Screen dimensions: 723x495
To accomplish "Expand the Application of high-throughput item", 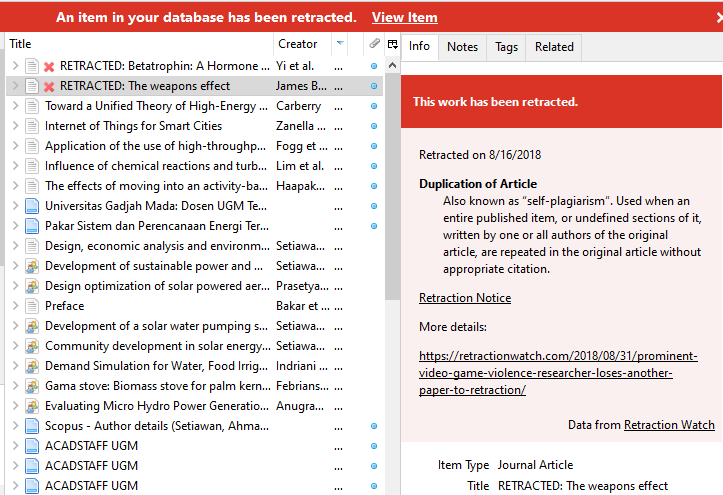I will [15, 146].
